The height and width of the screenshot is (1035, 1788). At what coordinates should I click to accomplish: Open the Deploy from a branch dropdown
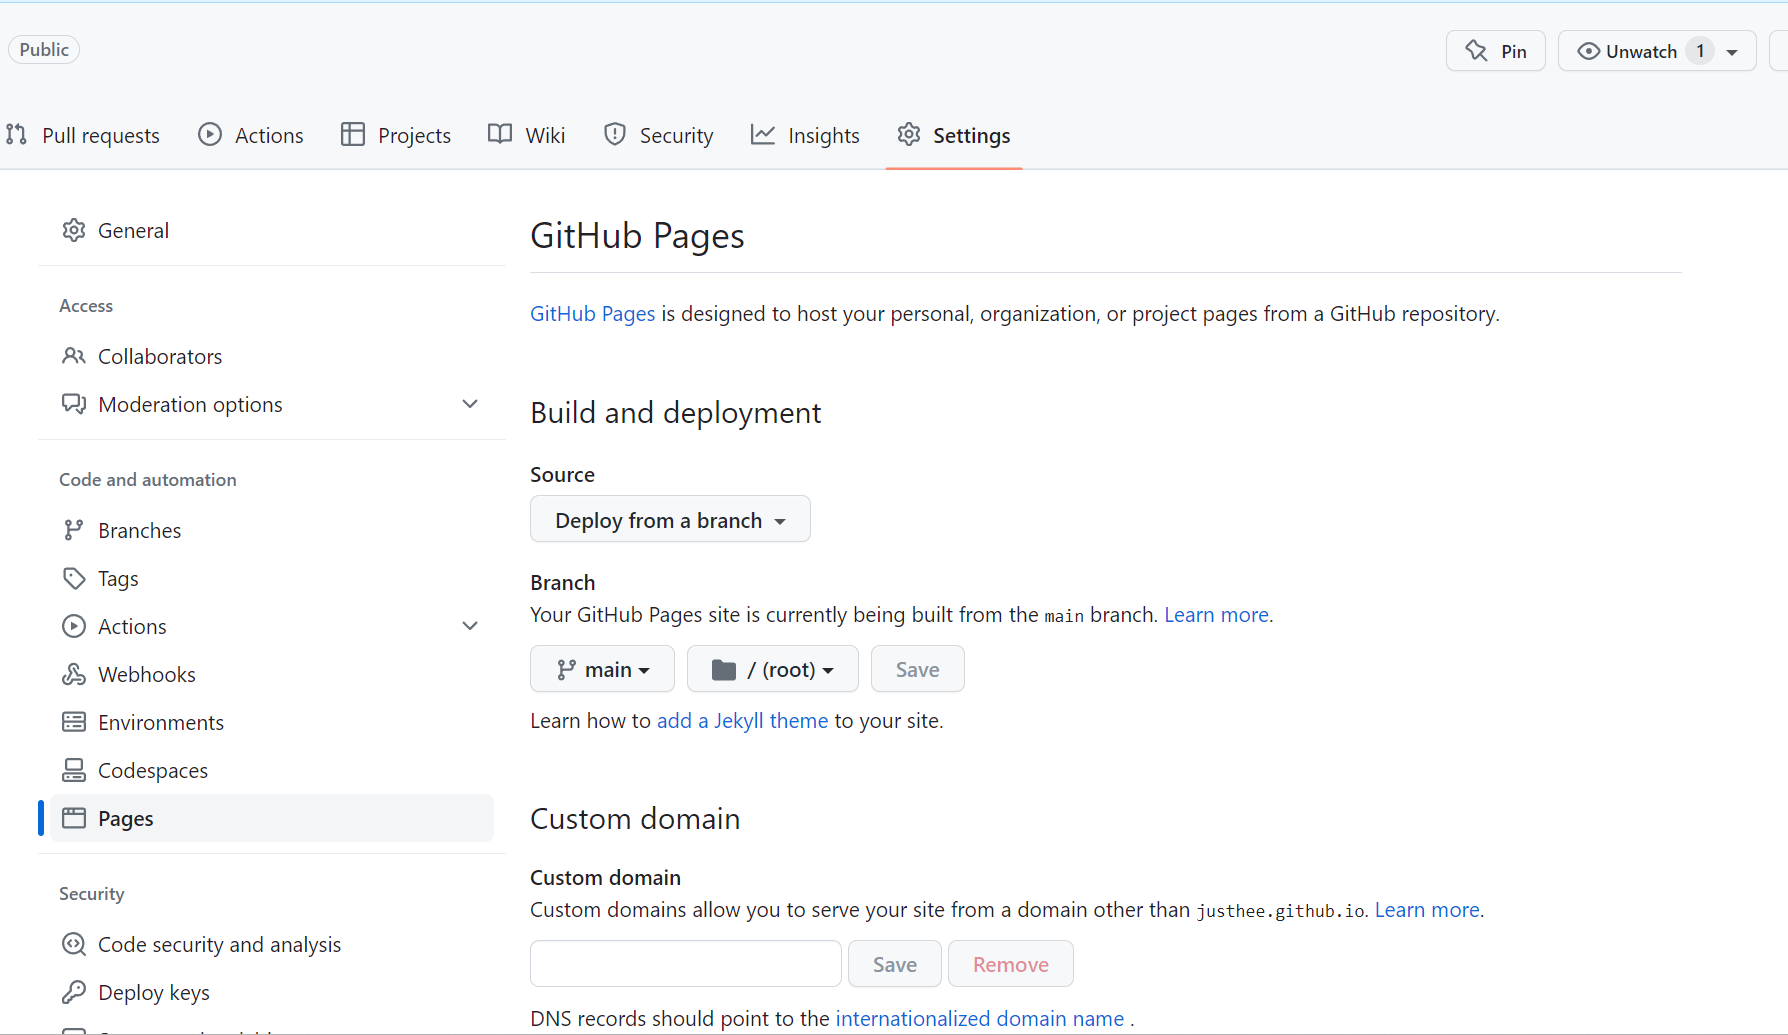coord(670,519)
